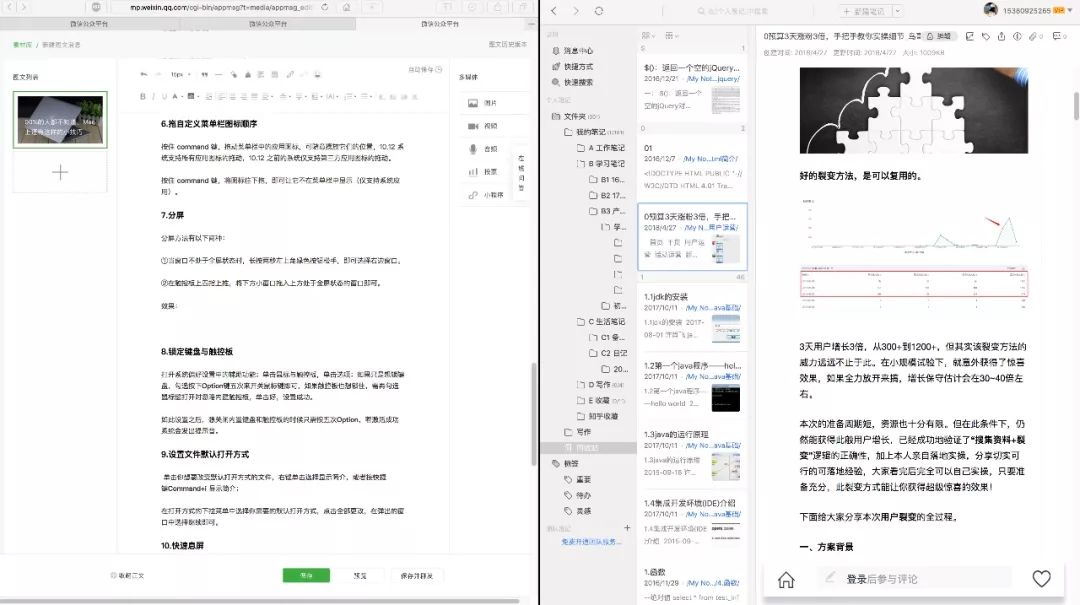Add a new article with the plus box
The width and height of the screenshot is (1080, 605).
pyautogui.click(x=59, y=172)
